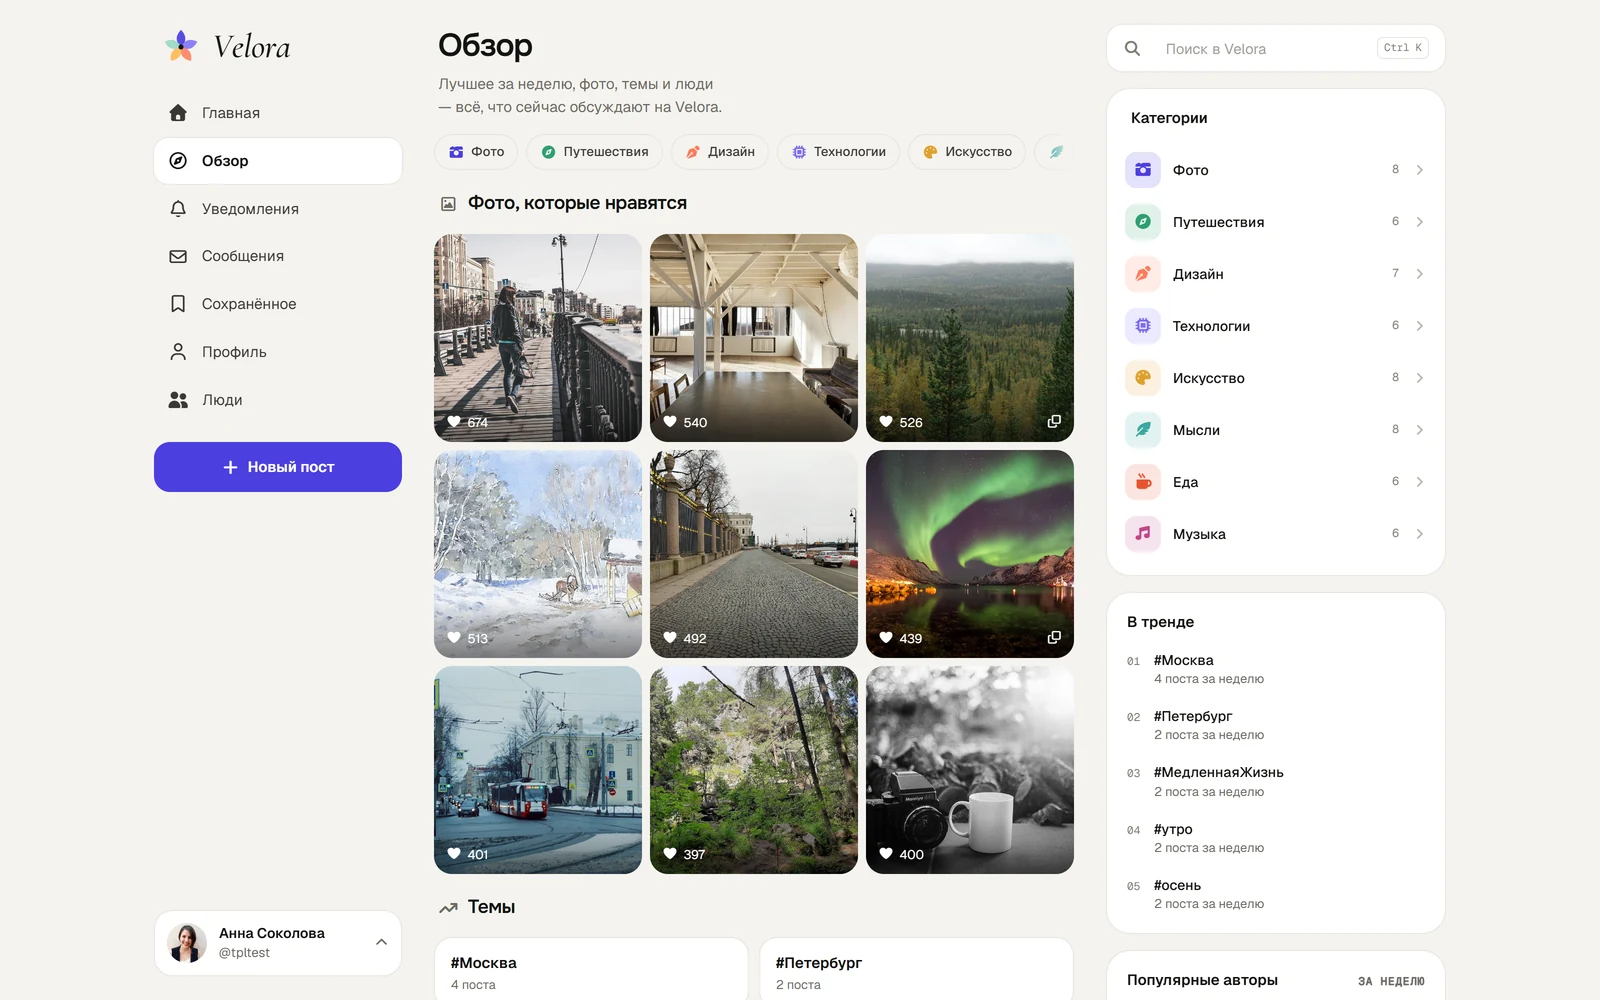Click the Музыка category note icon
This screenshot has height=1000, width=1600.
(x=1143, y=534)
